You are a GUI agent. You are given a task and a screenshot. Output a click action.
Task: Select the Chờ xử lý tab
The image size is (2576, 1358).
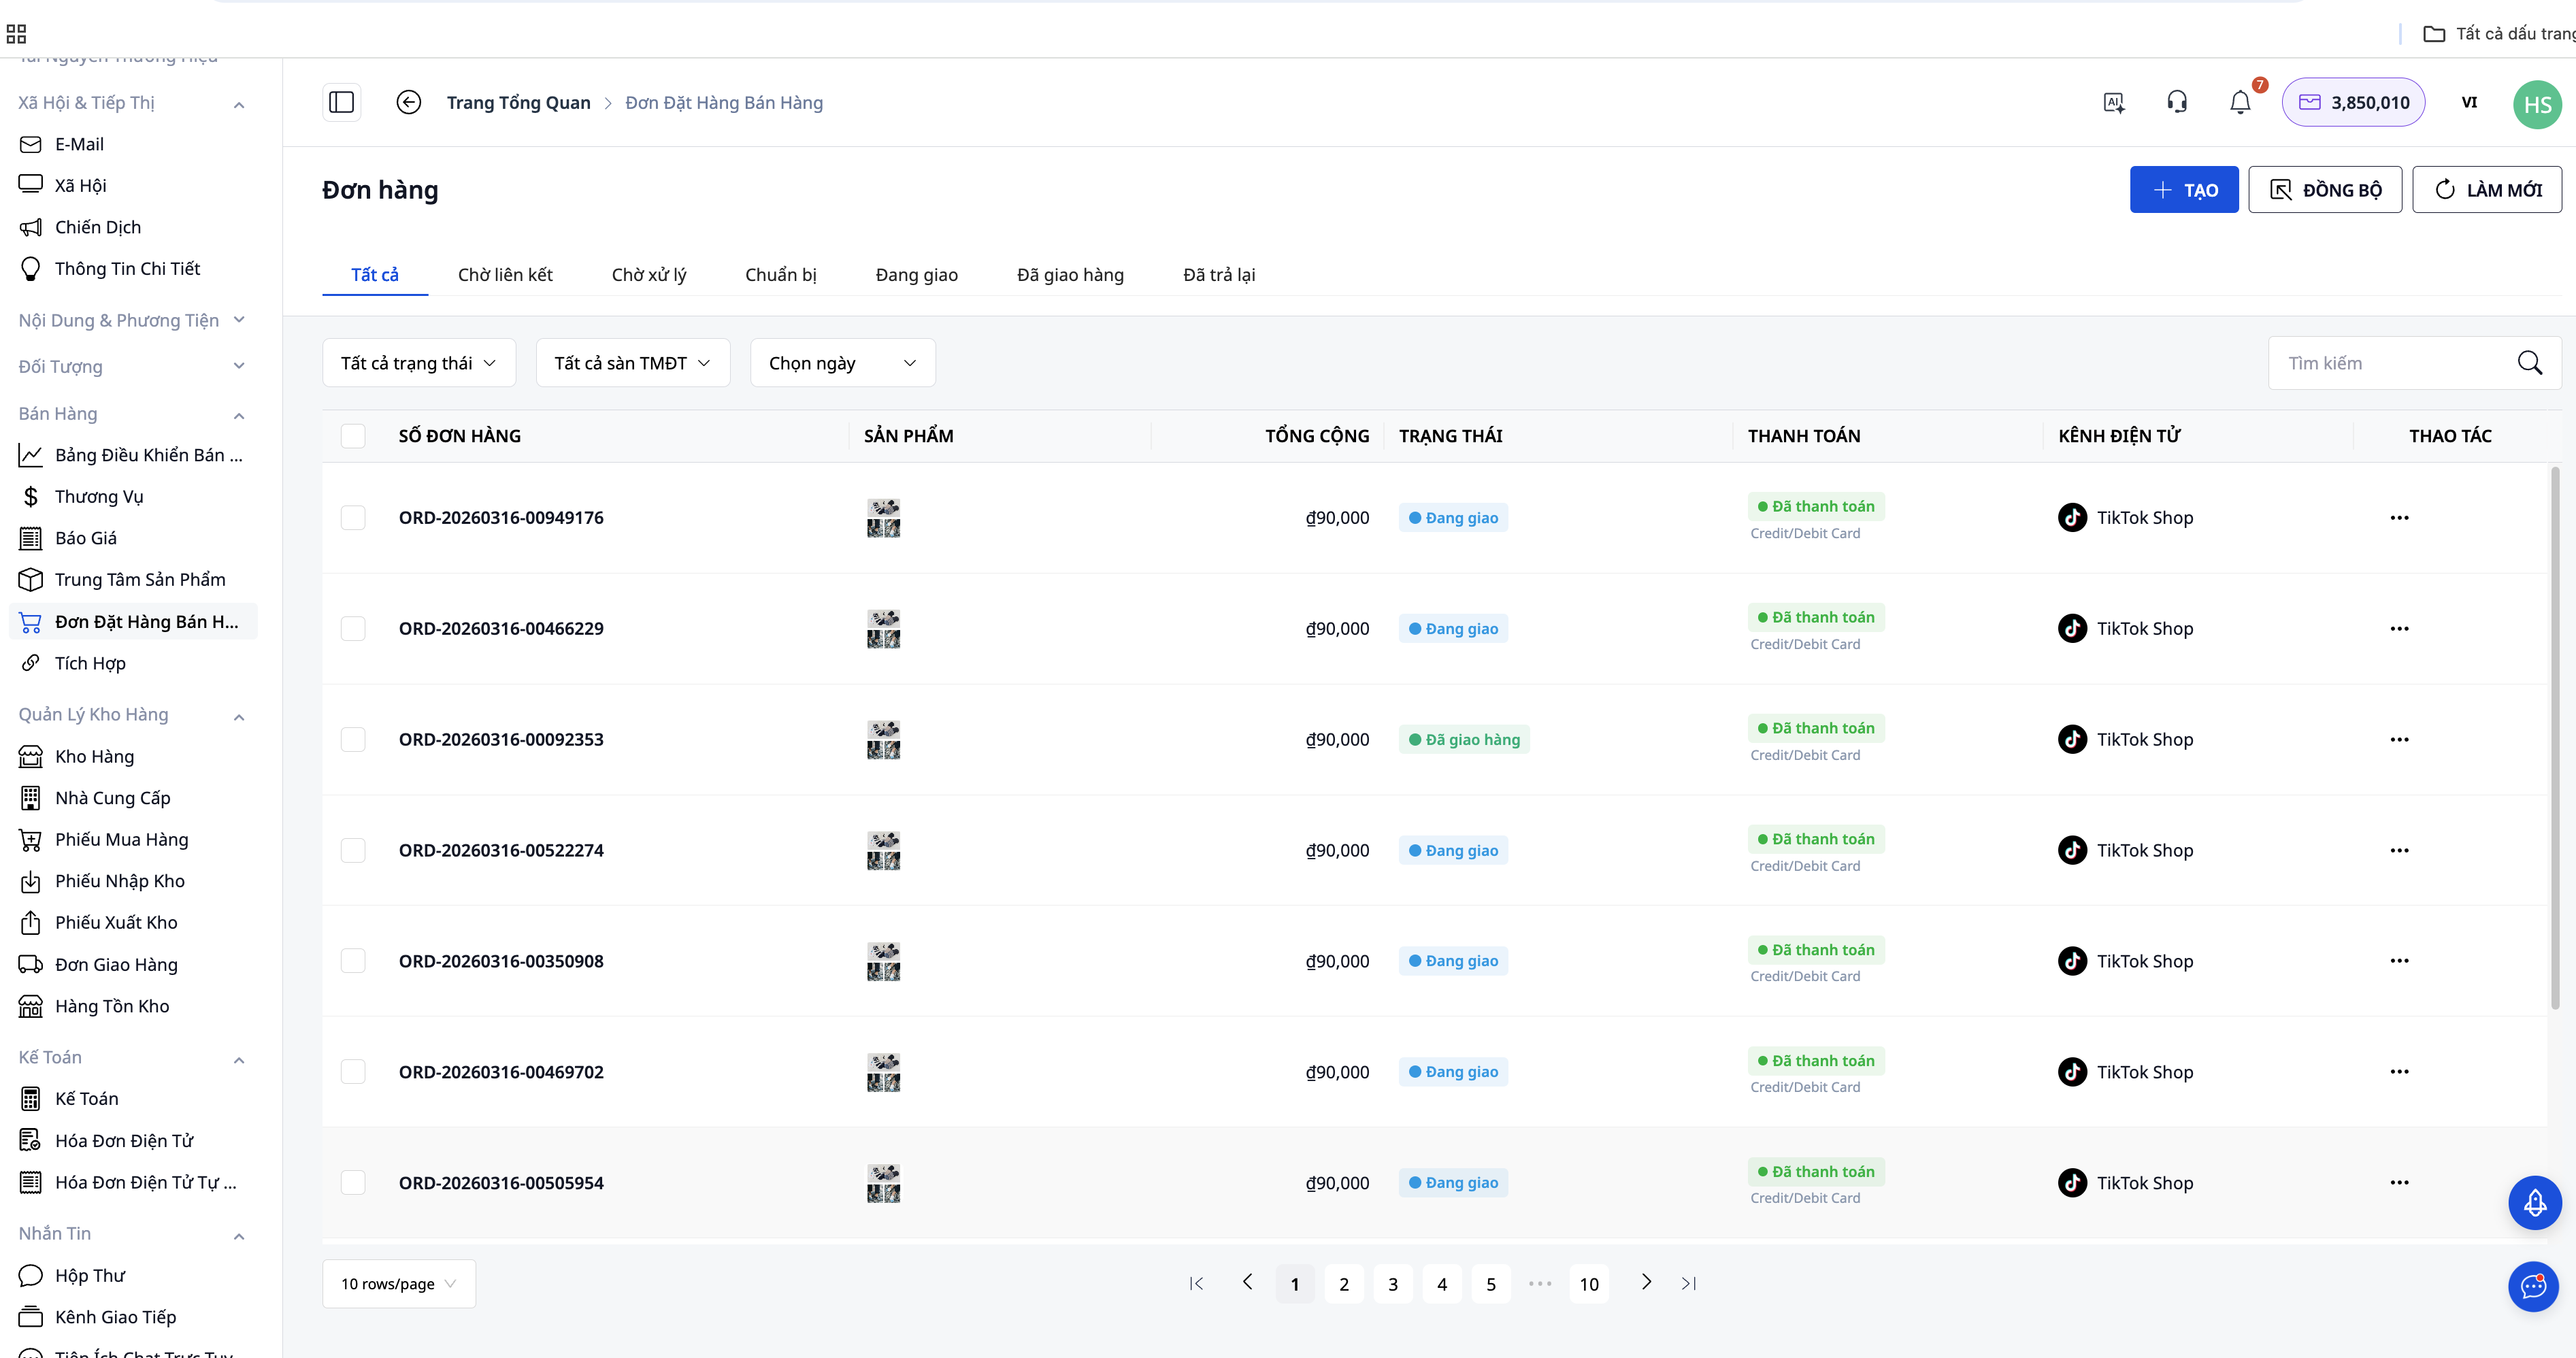pyautogui.click(x=648, y=275)
